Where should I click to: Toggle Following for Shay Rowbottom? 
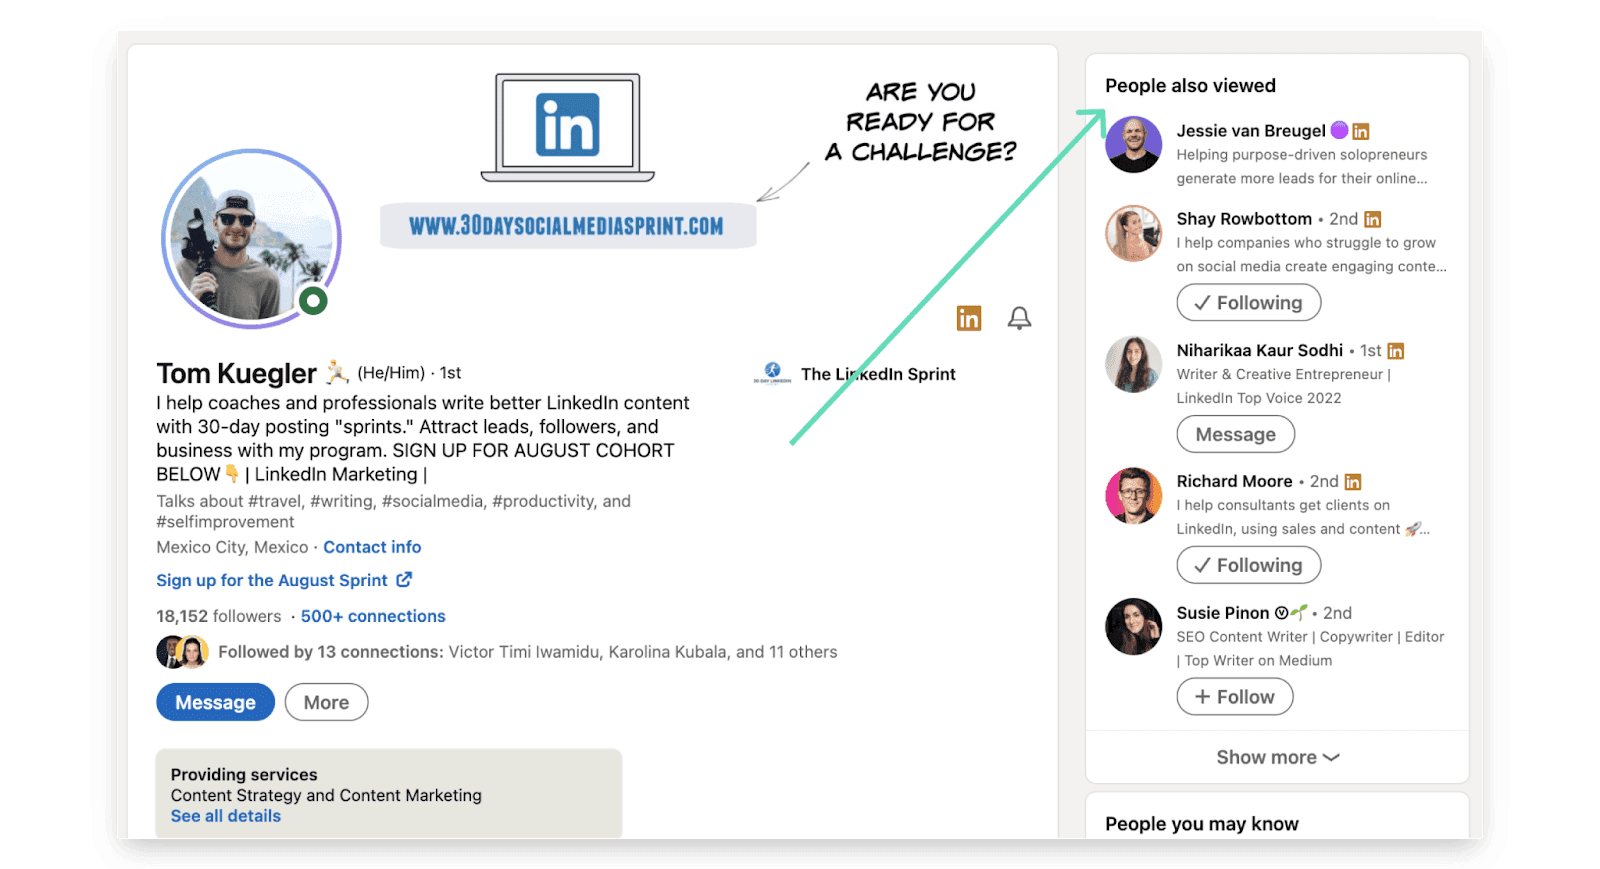[1248, 302]
